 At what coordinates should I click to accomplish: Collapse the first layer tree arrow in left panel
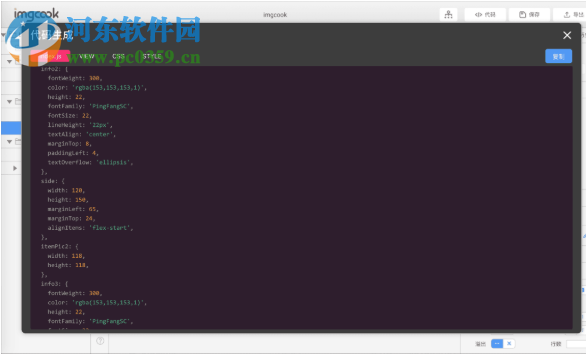(9, 61)
